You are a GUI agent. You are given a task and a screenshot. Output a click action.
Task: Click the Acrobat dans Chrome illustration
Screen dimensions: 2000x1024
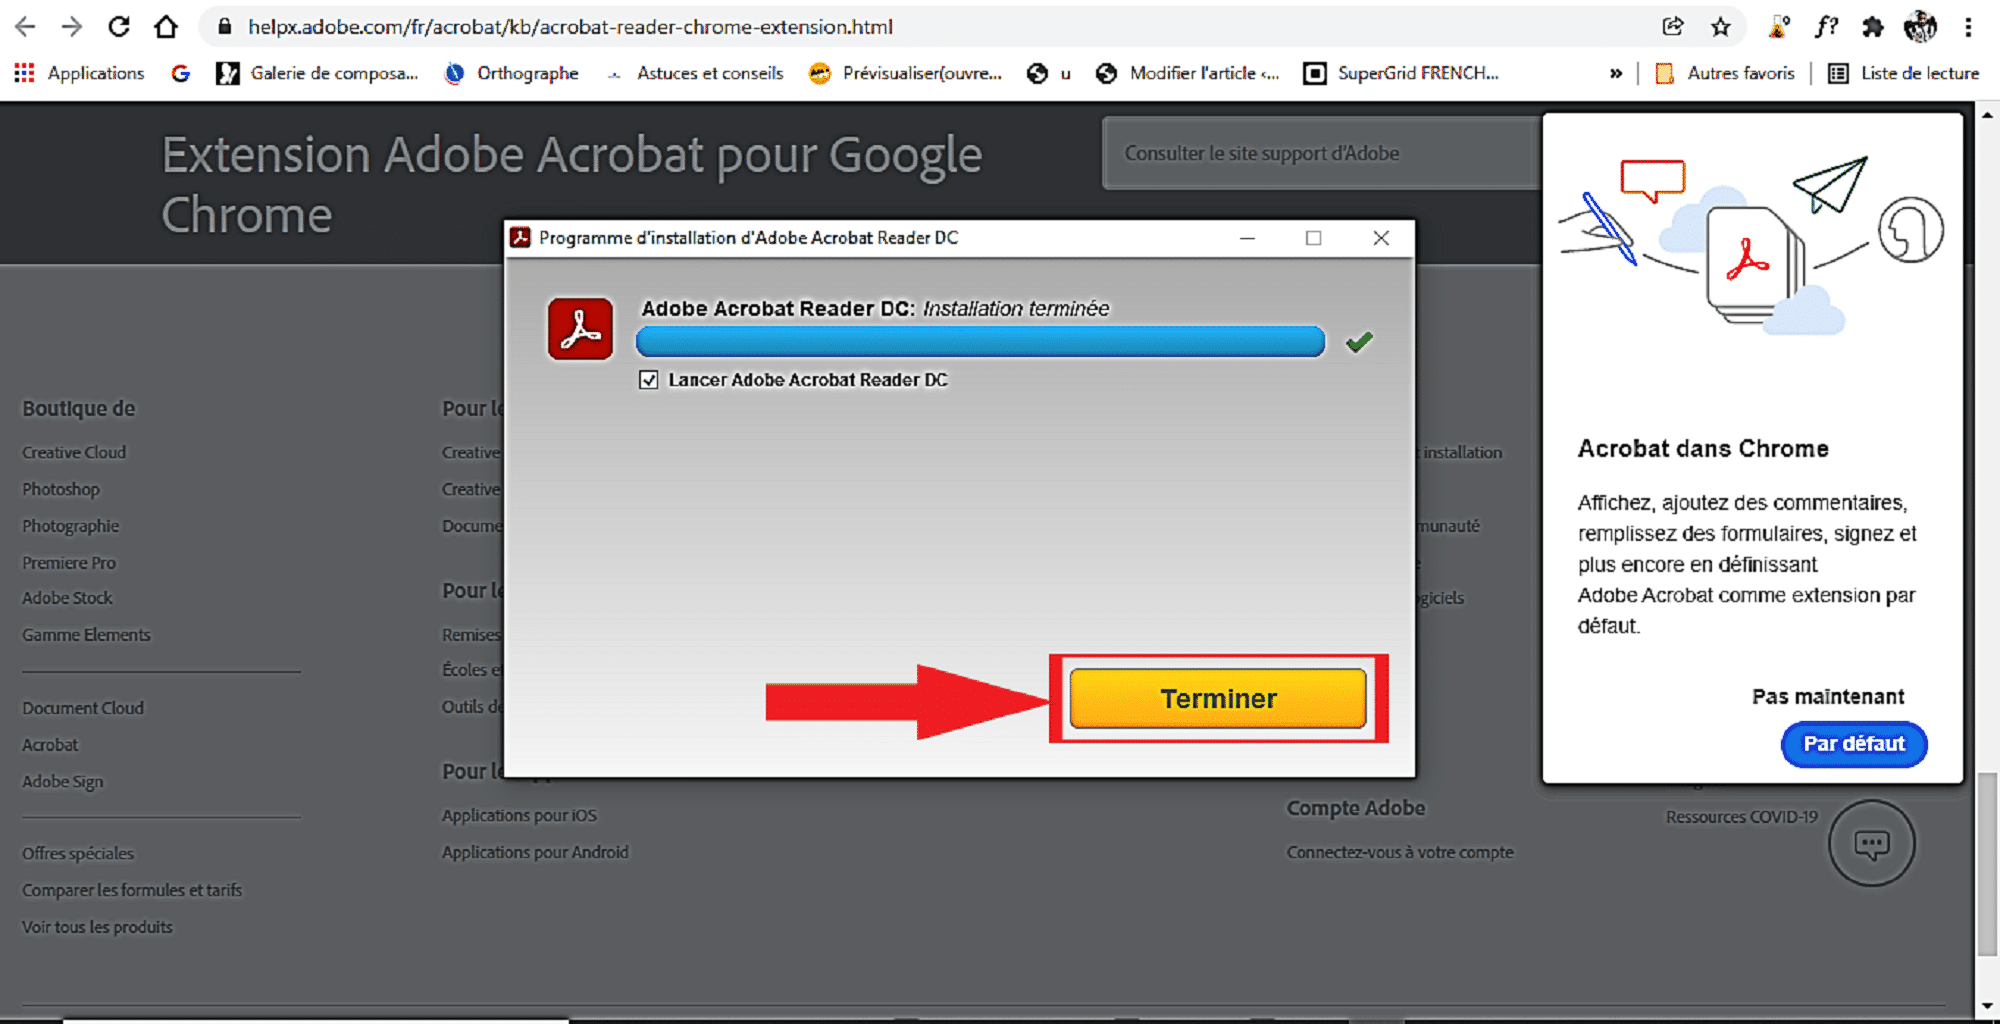click(x=1752, y=245)
